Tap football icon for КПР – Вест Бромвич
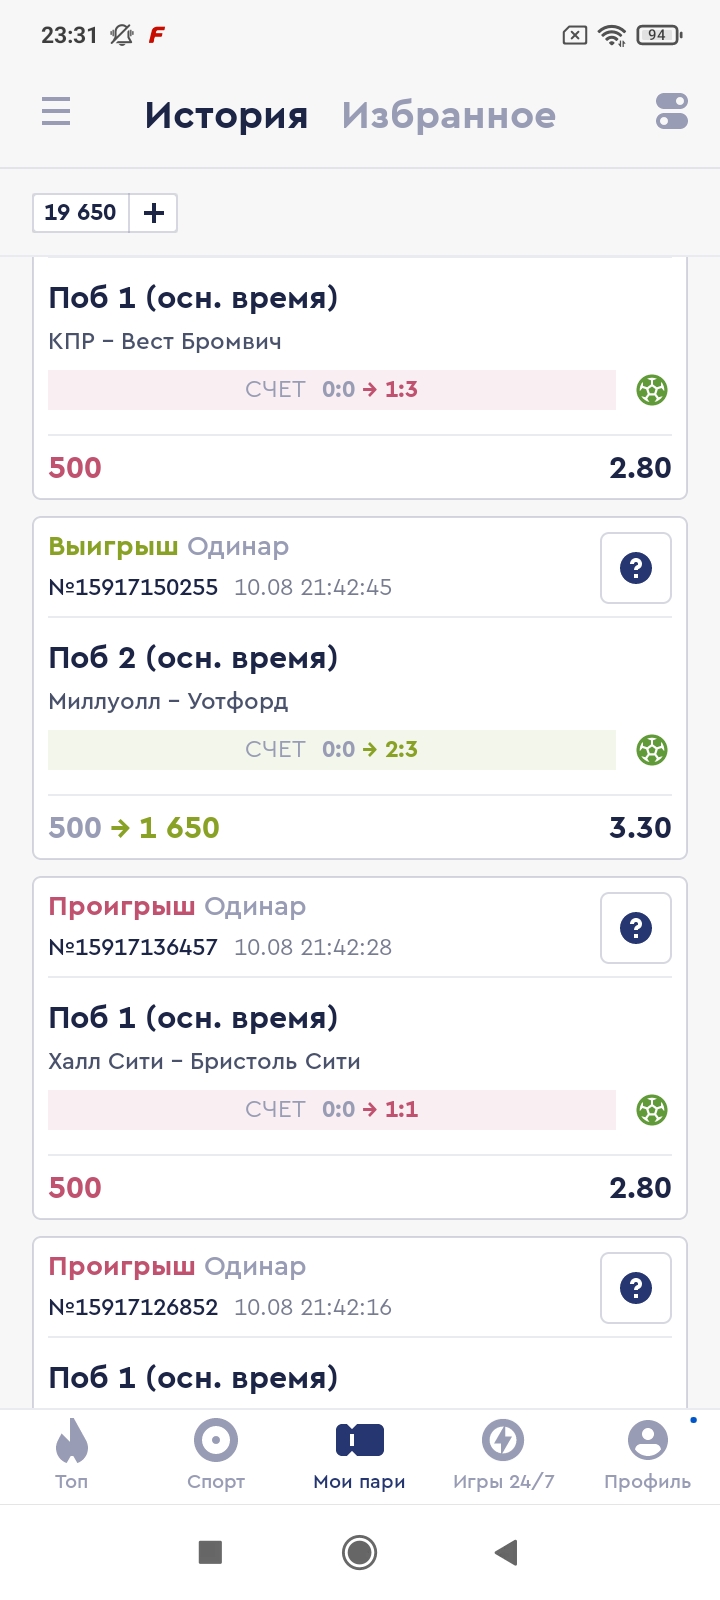The height and width of the screenshot is (1600, 720). 652,390
